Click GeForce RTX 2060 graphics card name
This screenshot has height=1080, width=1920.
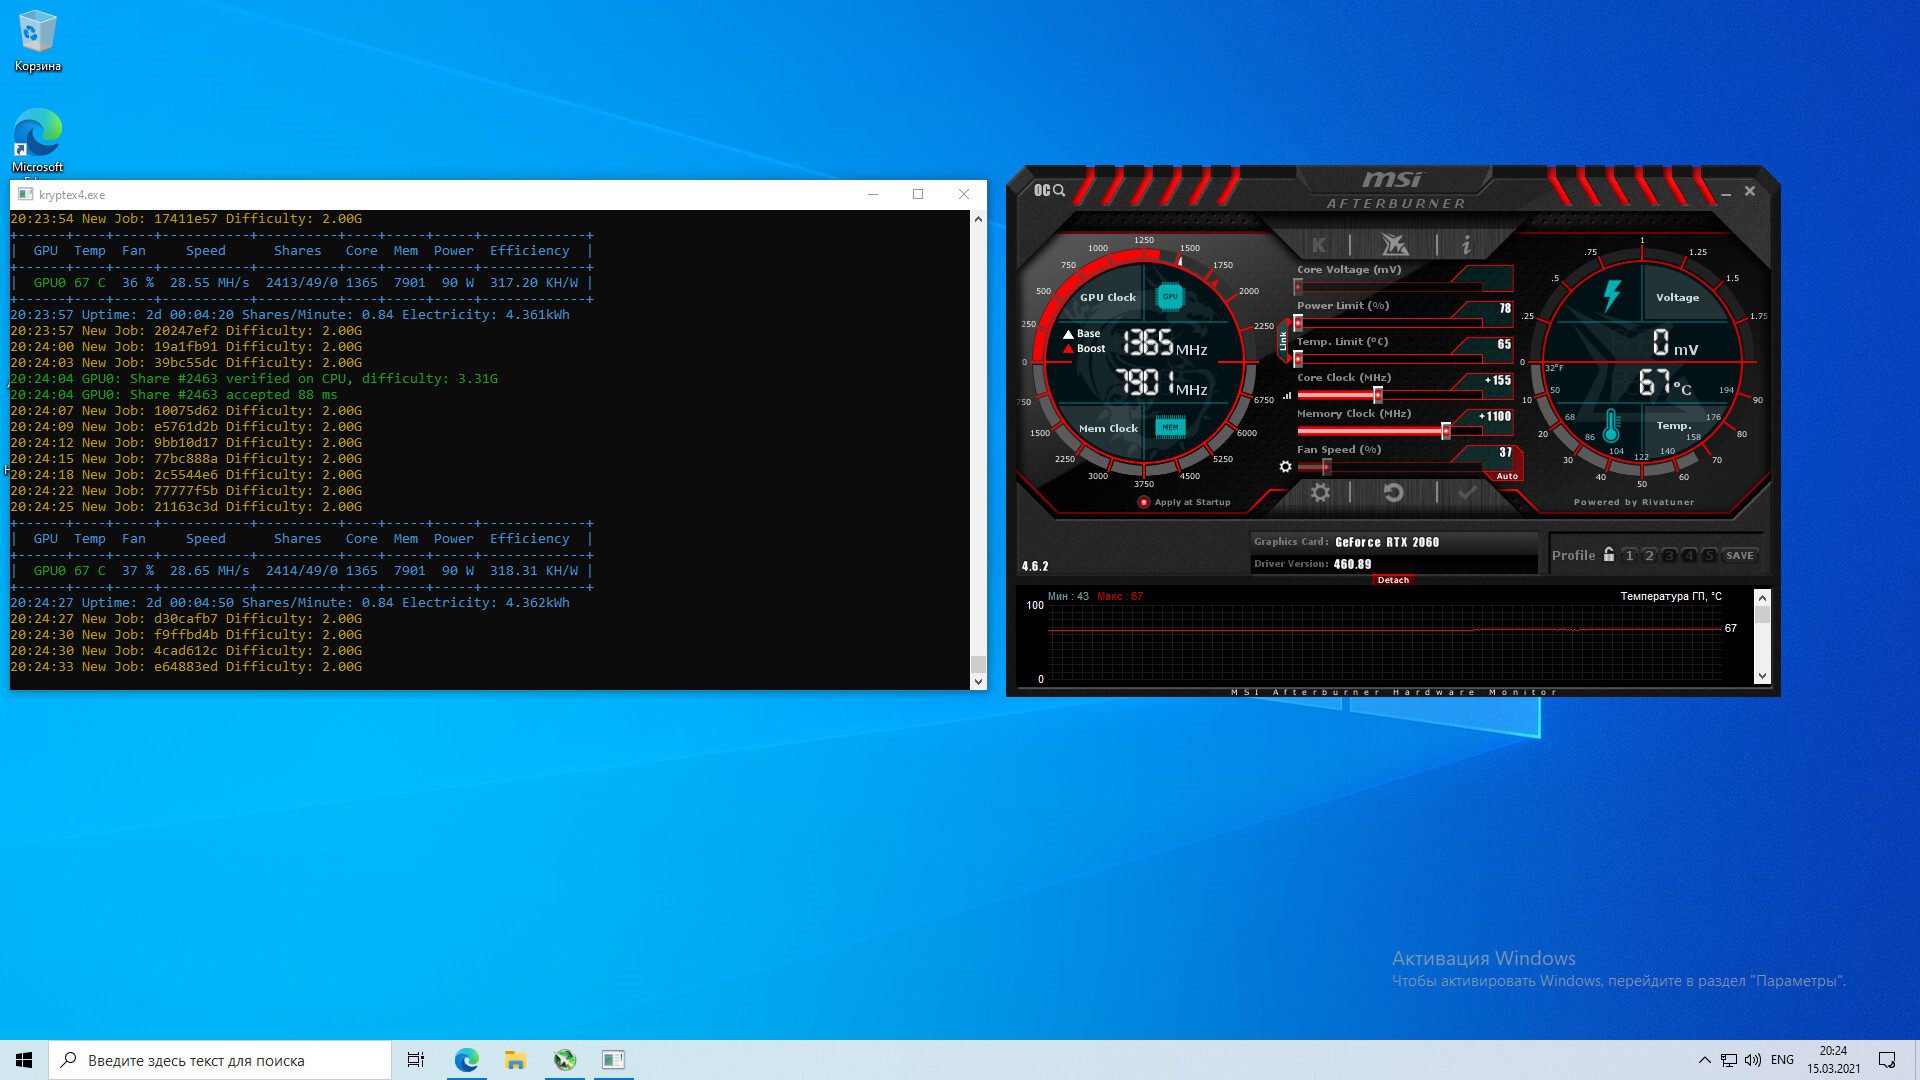[x=1387, y=542]
